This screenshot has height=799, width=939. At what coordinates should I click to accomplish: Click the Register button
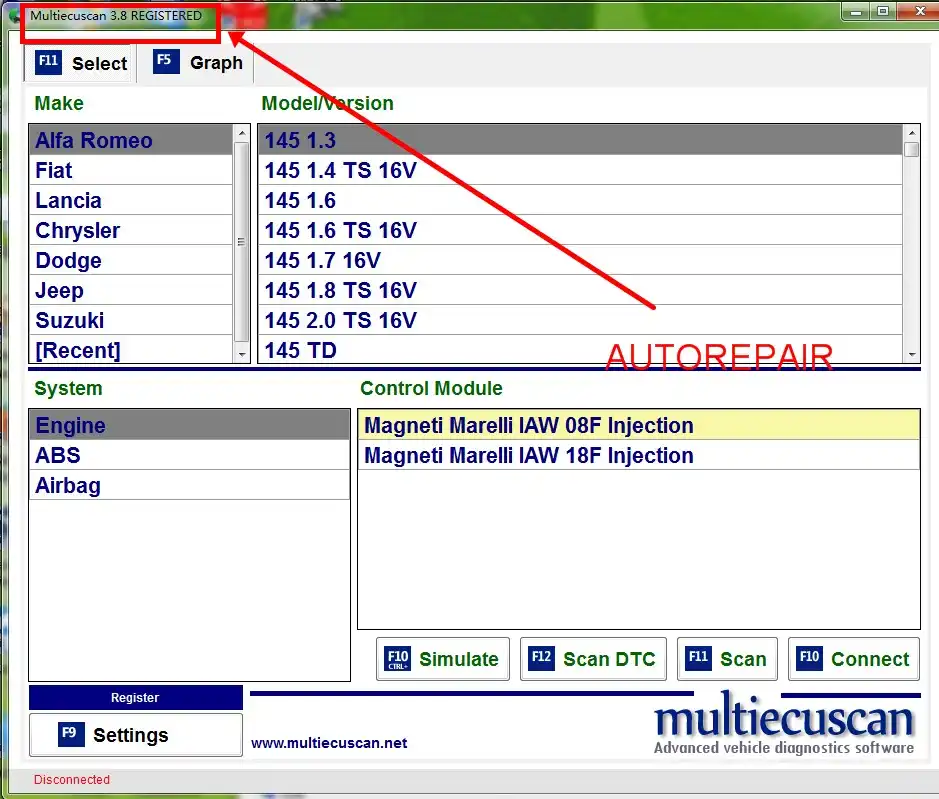pyautogui.click(x=135, y=697)
